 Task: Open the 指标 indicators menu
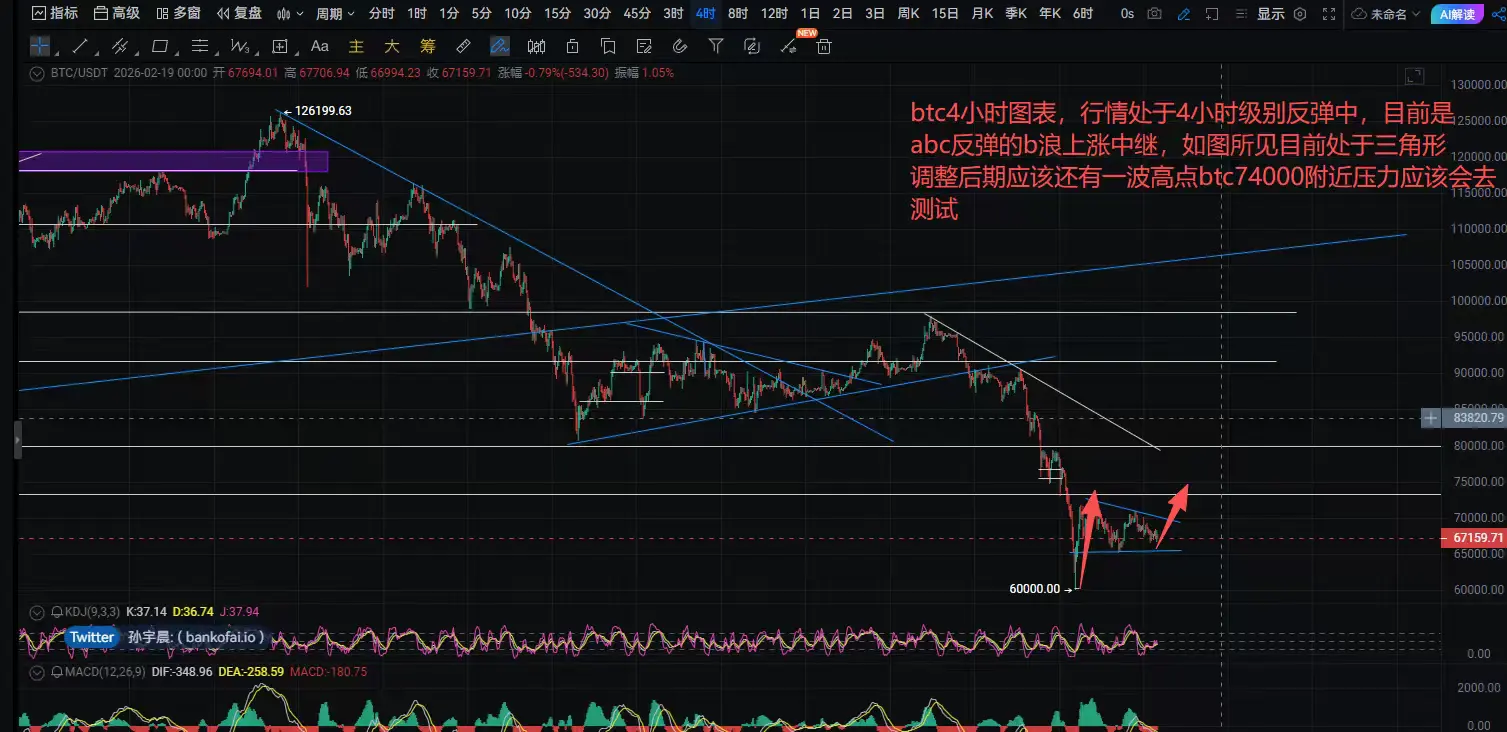point(54,14)
